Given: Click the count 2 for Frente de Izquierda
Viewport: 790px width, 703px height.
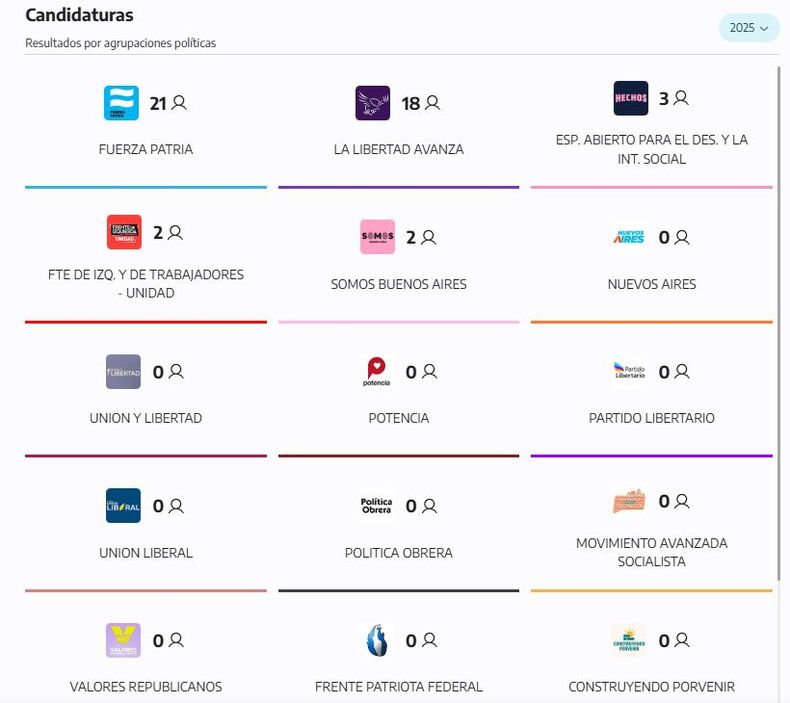Looking at the screenshot, I should (x=158, y=233).
